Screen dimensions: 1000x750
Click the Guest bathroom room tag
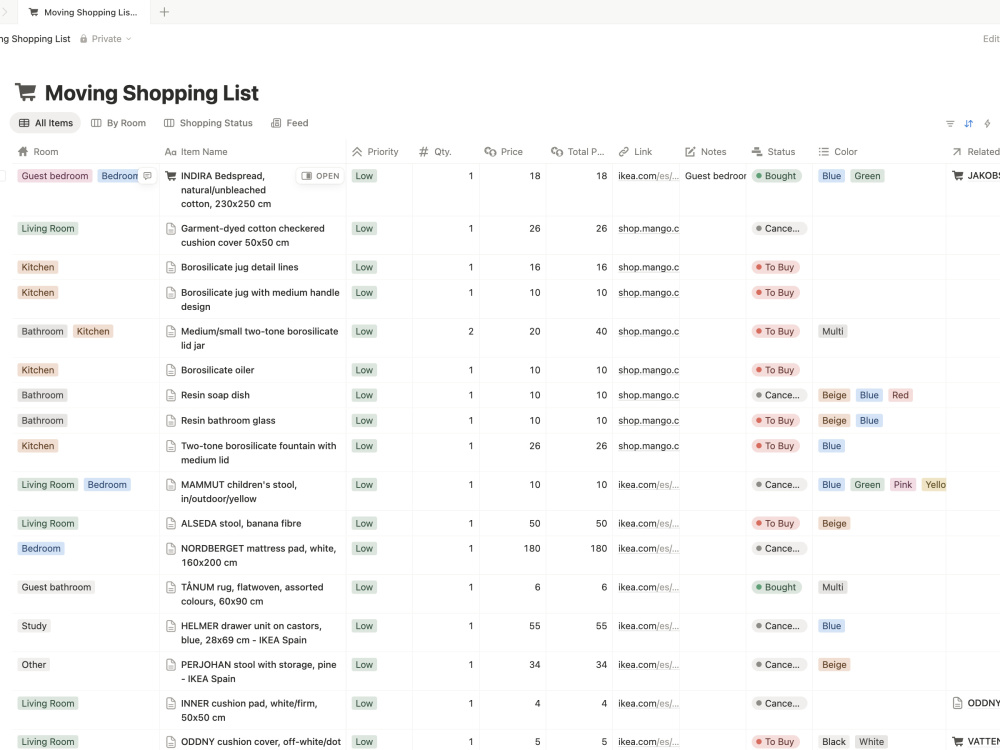pos(56,587)
